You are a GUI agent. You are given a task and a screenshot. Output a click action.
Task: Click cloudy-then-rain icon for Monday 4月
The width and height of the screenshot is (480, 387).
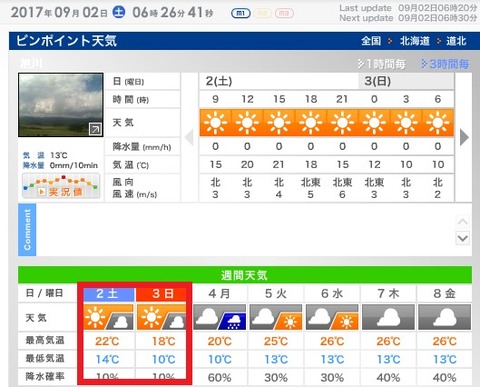[220, 317]
